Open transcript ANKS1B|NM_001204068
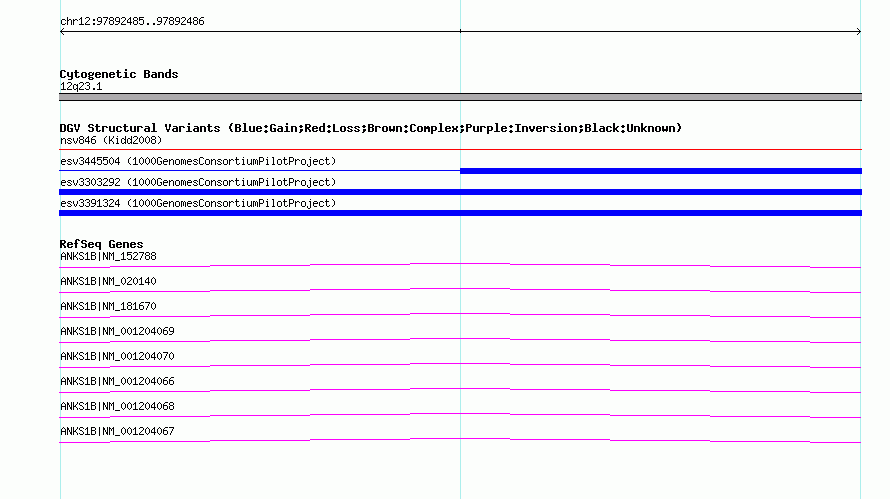Screen dimensions: 890x499 pyautogui.click(x=117, y=406)
